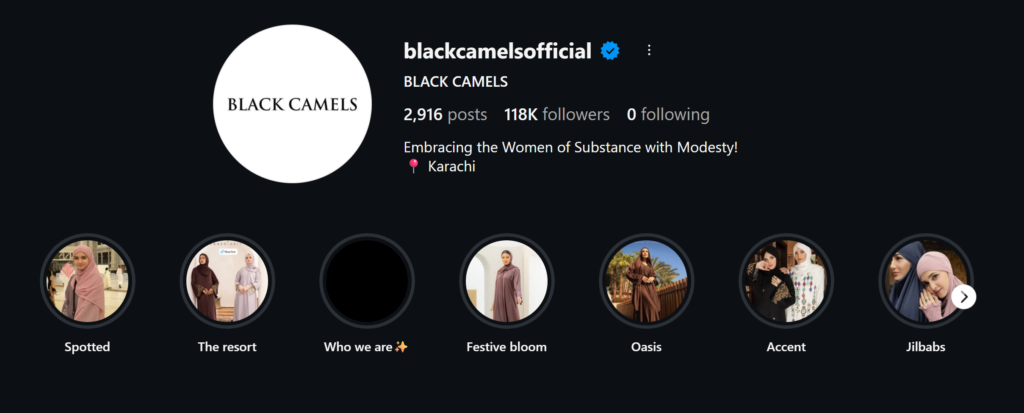Open the Who we are highlight
The image size is (1024, 413).
367,281
